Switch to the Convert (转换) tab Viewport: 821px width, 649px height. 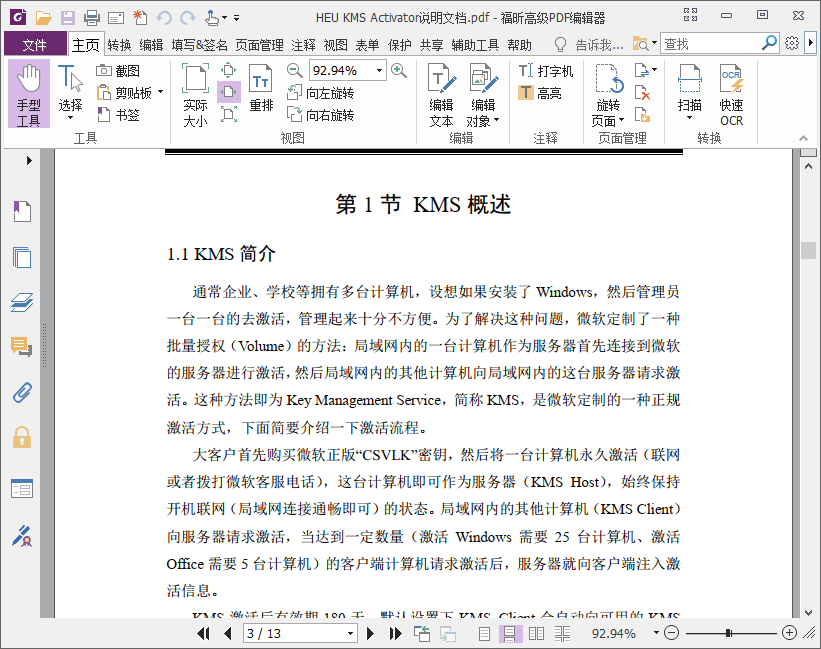(x=119, y=44)
